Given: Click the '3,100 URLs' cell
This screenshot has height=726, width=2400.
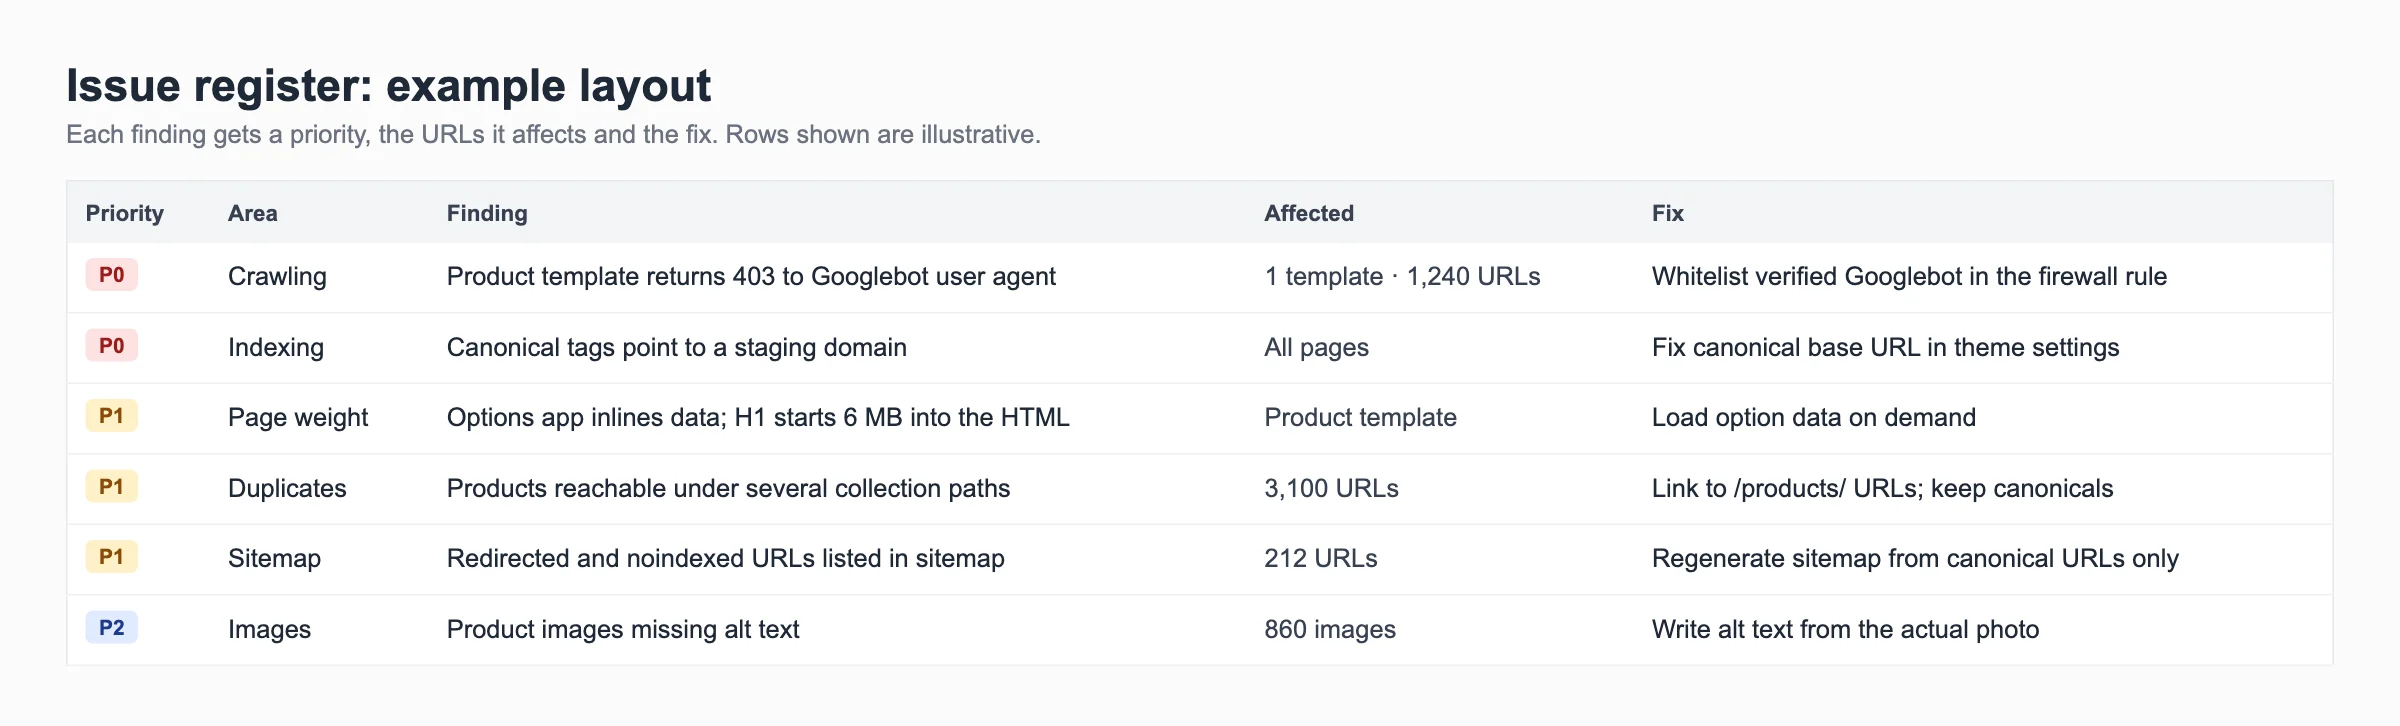Looking at the screenshot, I should [1331, 488].
